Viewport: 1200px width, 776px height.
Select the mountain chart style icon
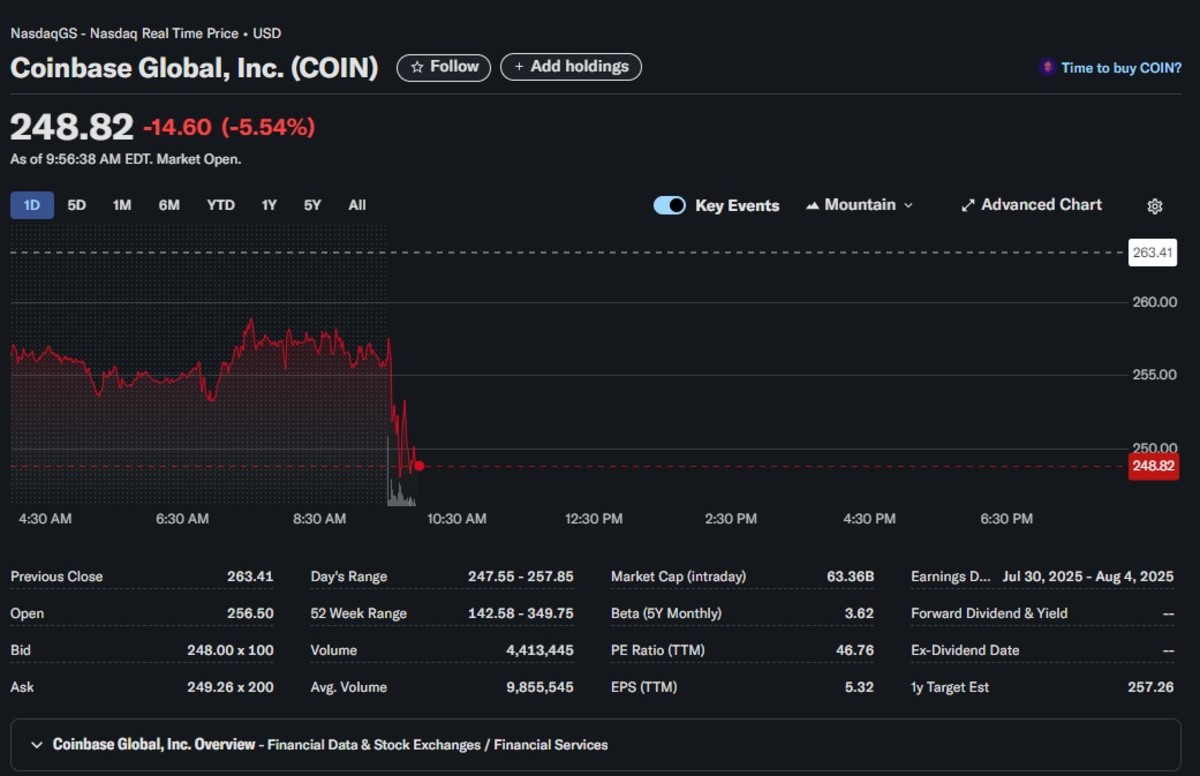pyautogui.click(x=812, y=205)
